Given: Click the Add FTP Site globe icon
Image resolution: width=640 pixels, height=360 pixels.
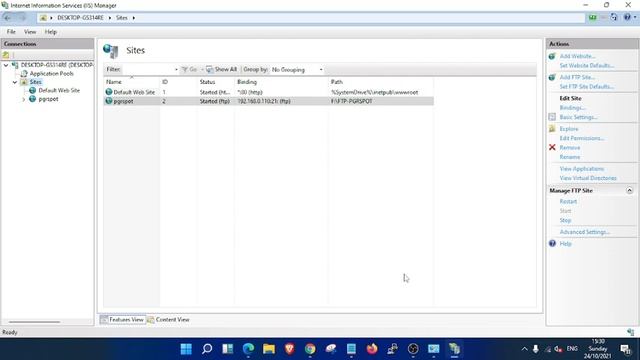Looking at the screenshot, I should pos(552,77).
